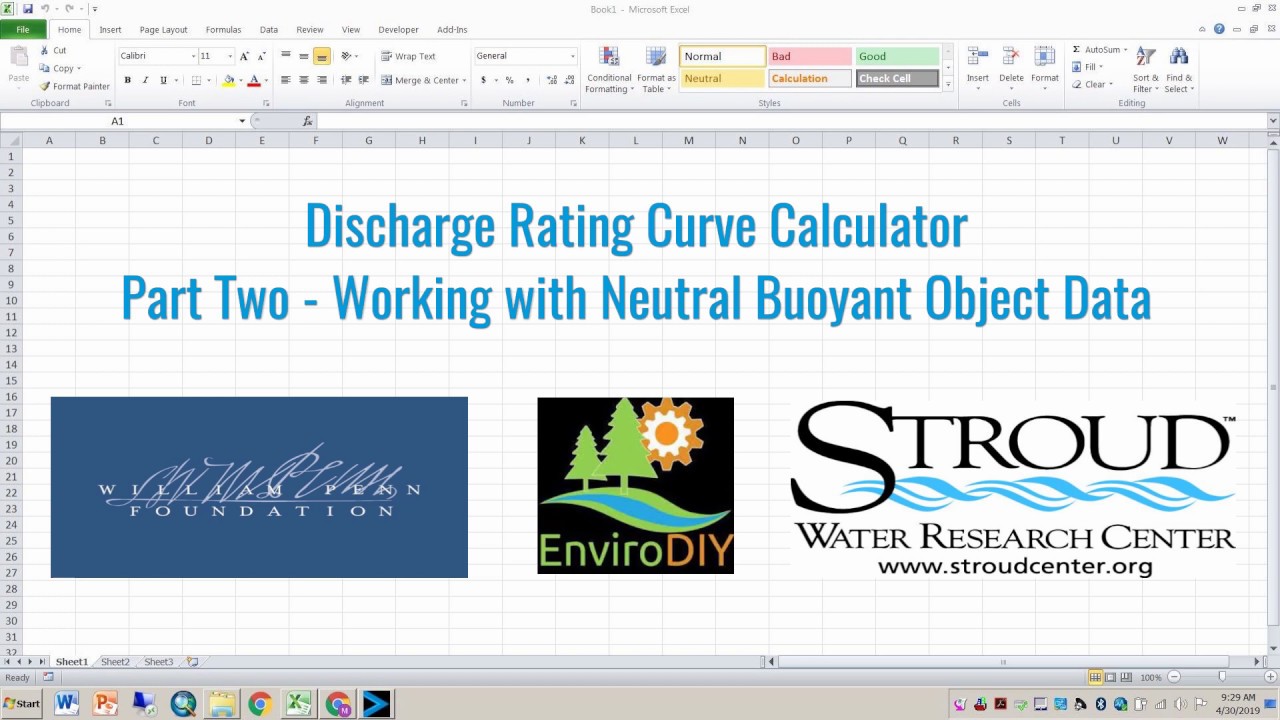This screenshot has width=1280, height=720.
Task: Switch to Page Layout view in status bar
Action: 1111,677
